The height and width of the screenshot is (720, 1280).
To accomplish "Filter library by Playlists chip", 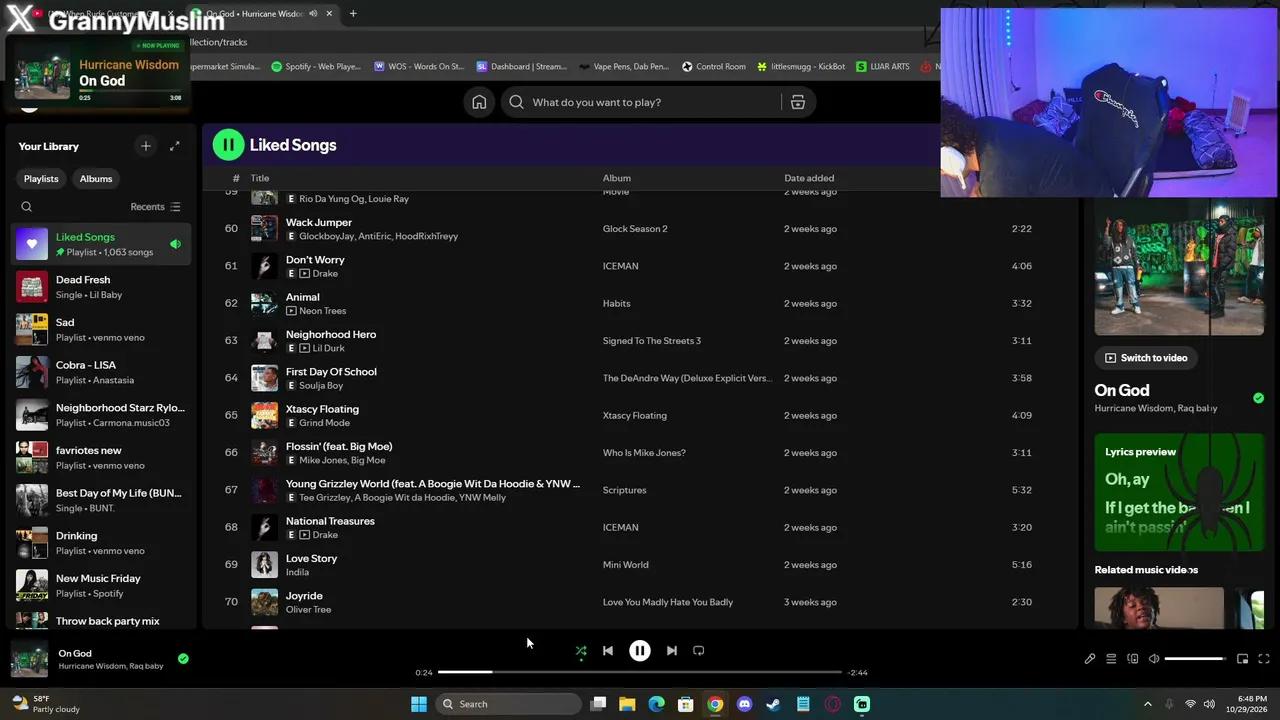I will coord(41,179).
